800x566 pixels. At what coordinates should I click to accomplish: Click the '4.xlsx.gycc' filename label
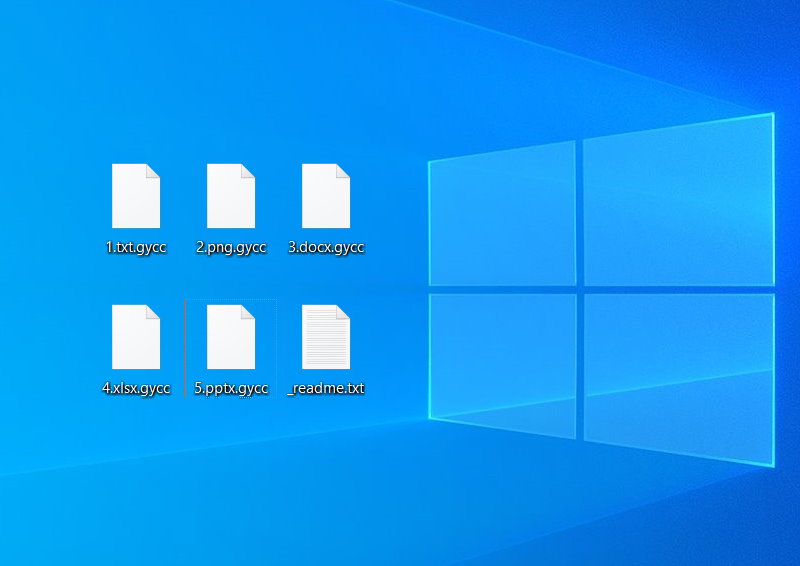point(136,388)
